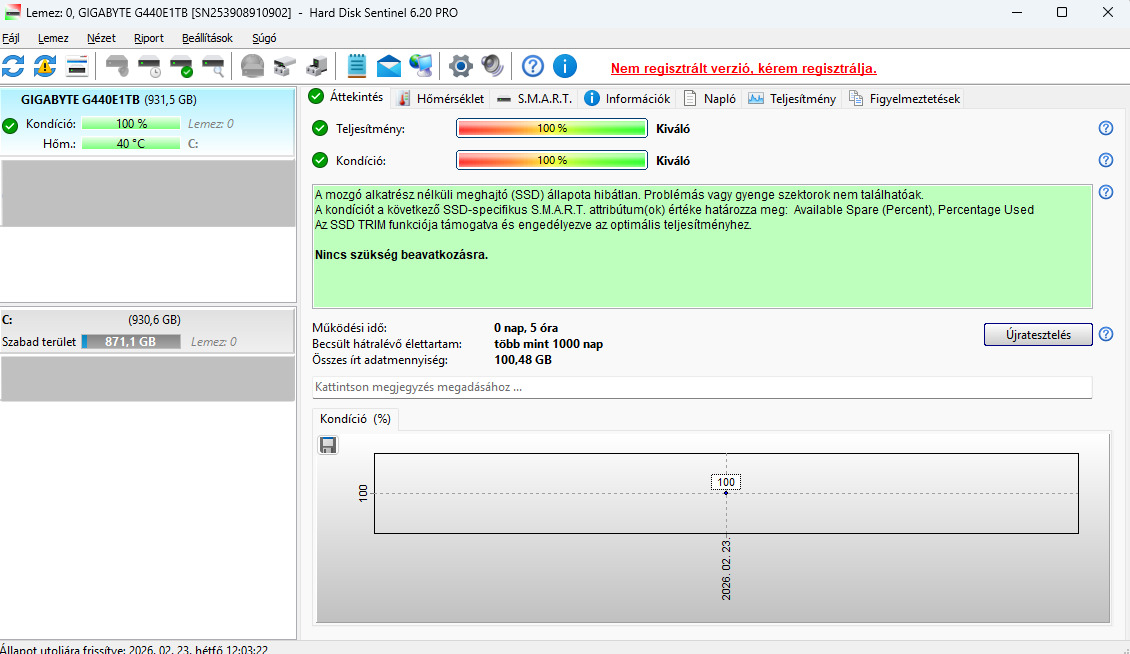The width and height of the screenshot is (1130, 654).
Task: Open the Lemez menu
Action: tap(53, 38)
